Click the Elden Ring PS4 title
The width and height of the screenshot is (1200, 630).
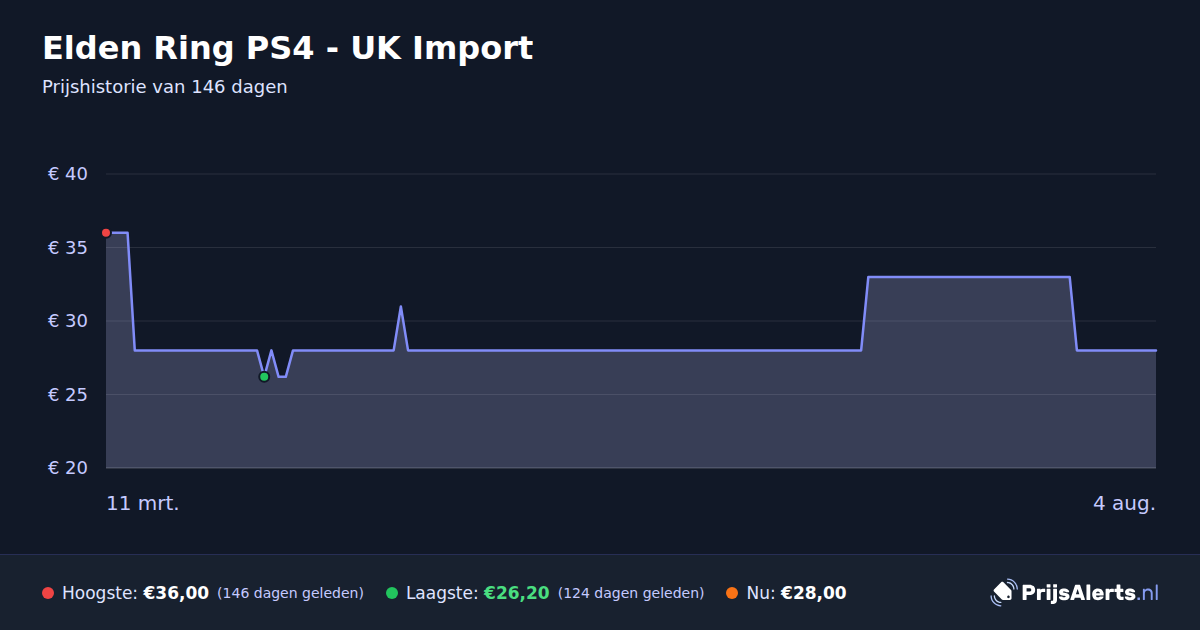[288, 48]
